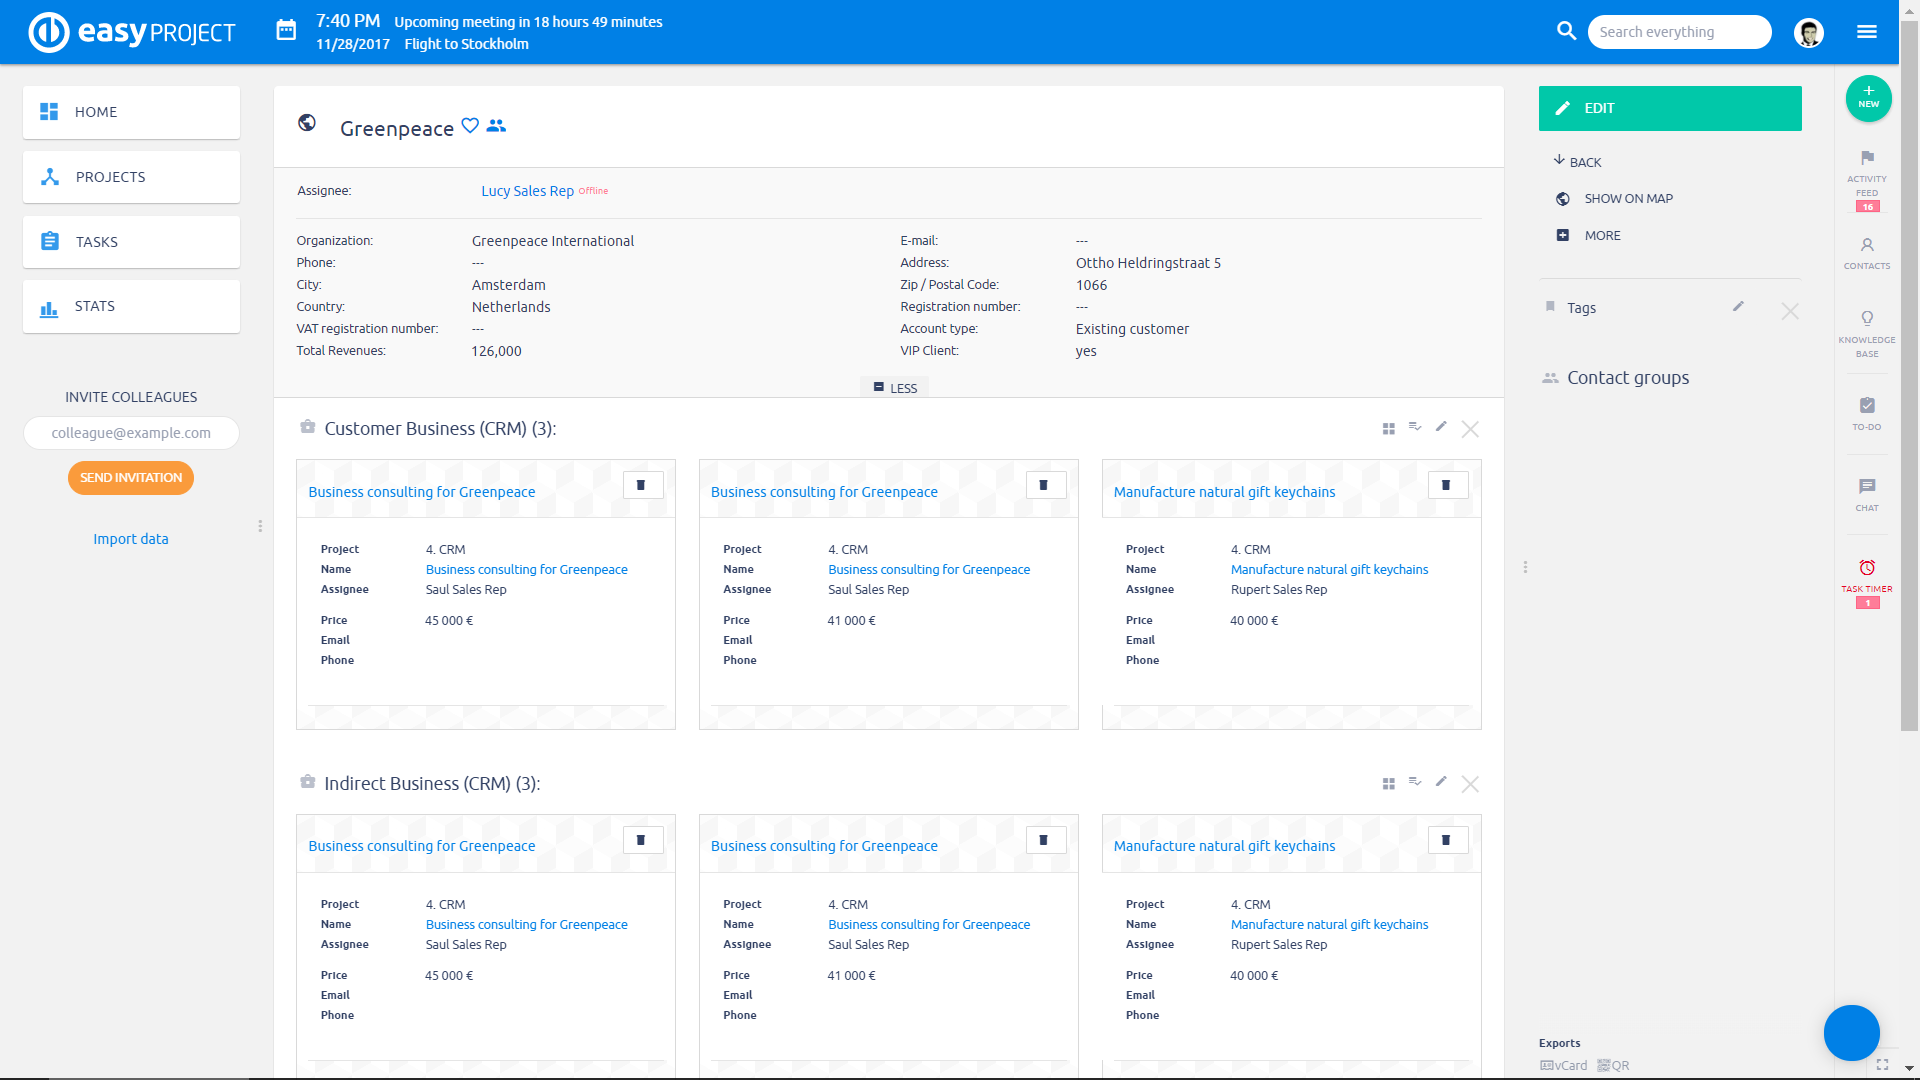The image size is (1920, 1080).
Task: Click the Easy Project logo
Action: (x=131, y=32)
